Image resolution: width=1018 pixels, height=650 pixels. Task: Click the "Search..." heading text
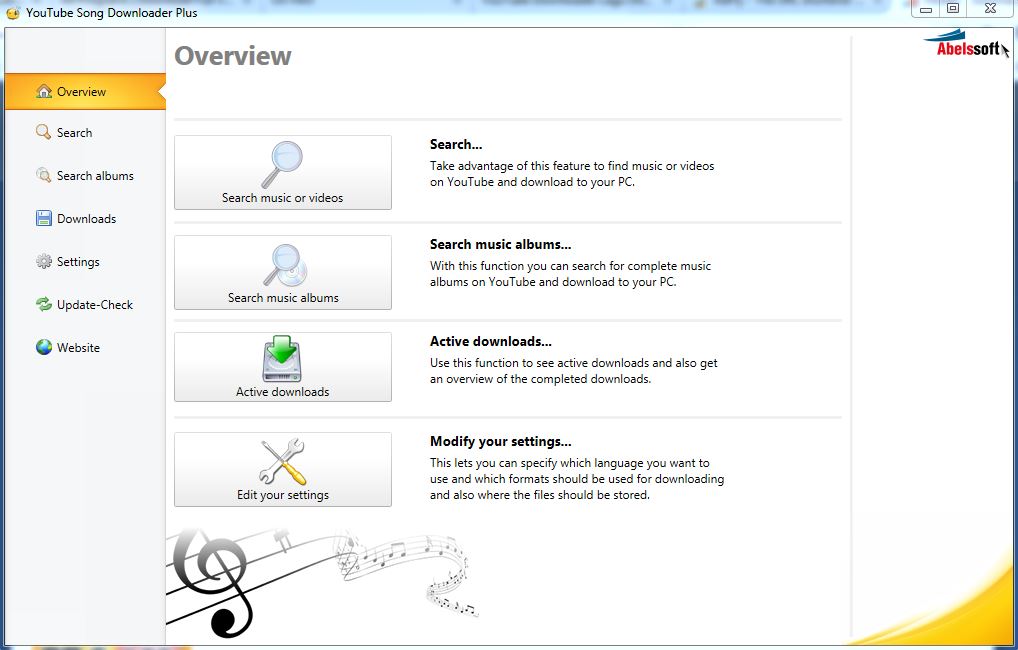click(456, 144)
